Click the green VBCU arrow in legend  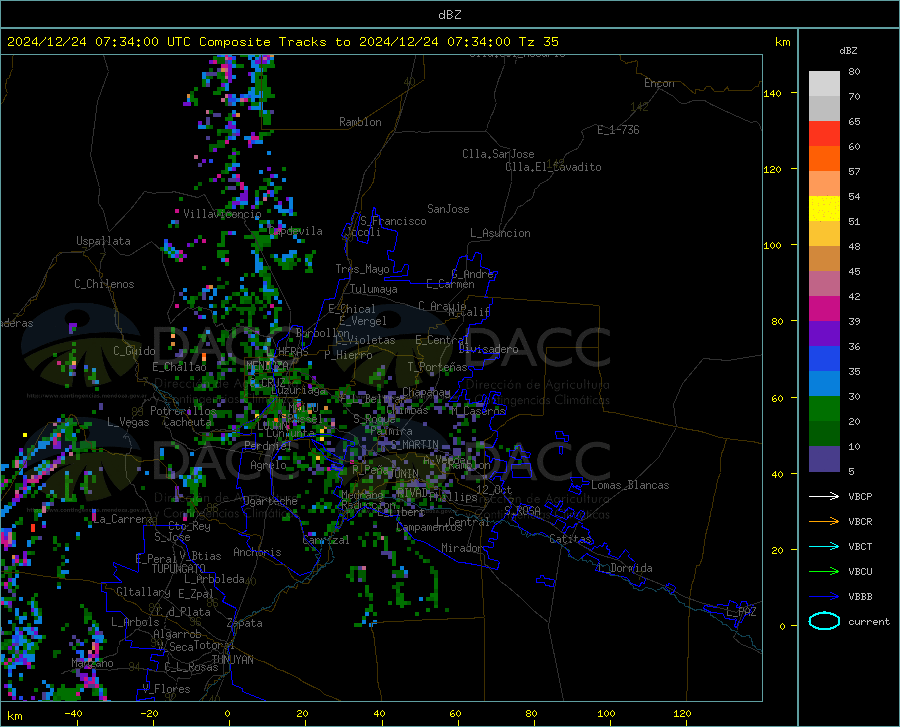point(824,572)
